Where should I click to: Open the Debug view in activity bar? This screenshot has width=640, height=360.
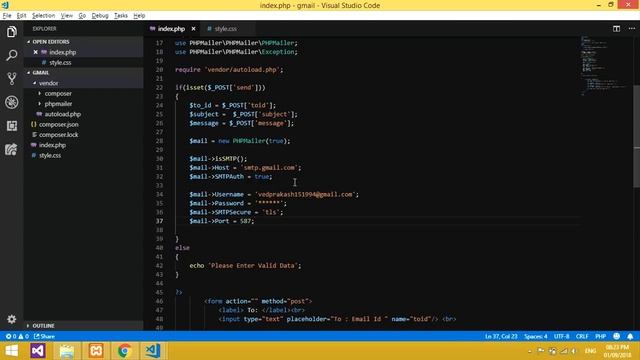coord(11,102)
